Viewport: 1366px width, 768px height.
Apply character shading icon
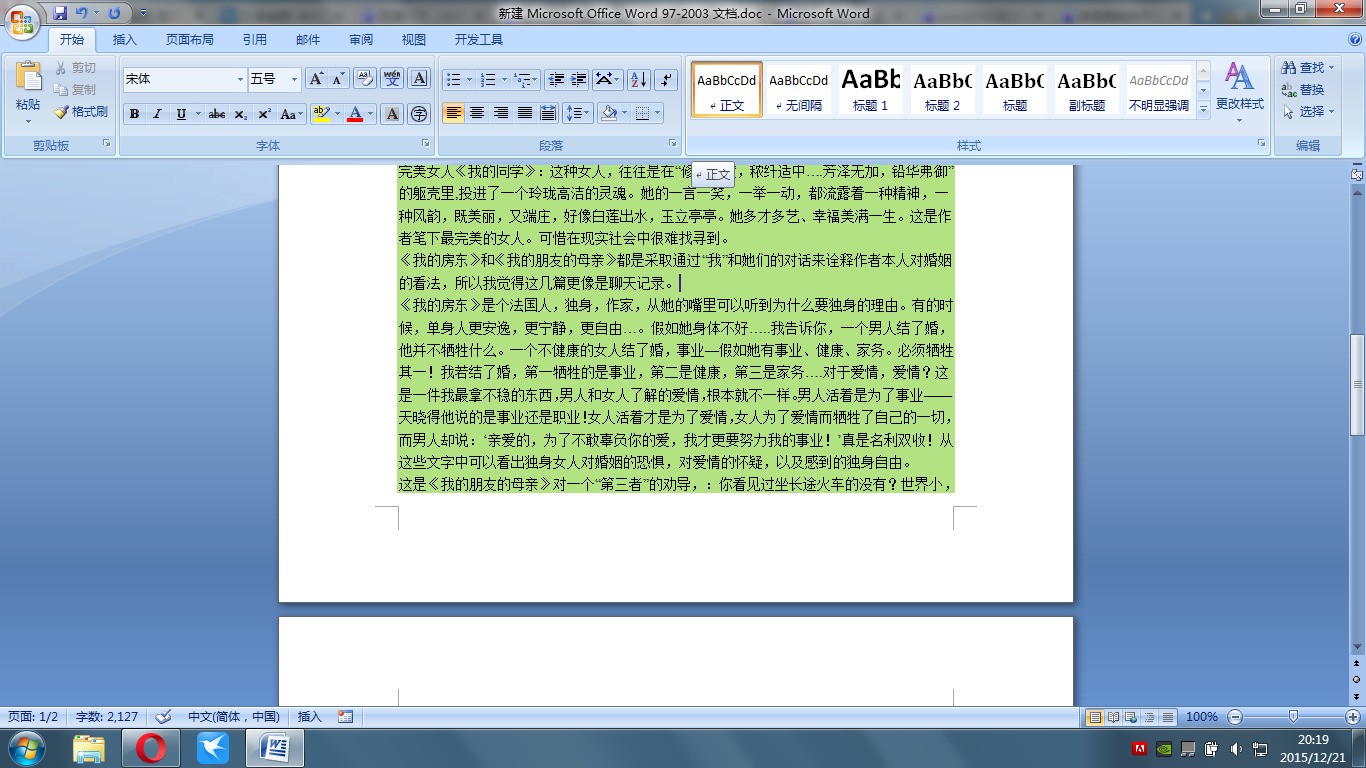tap(392, 114)
